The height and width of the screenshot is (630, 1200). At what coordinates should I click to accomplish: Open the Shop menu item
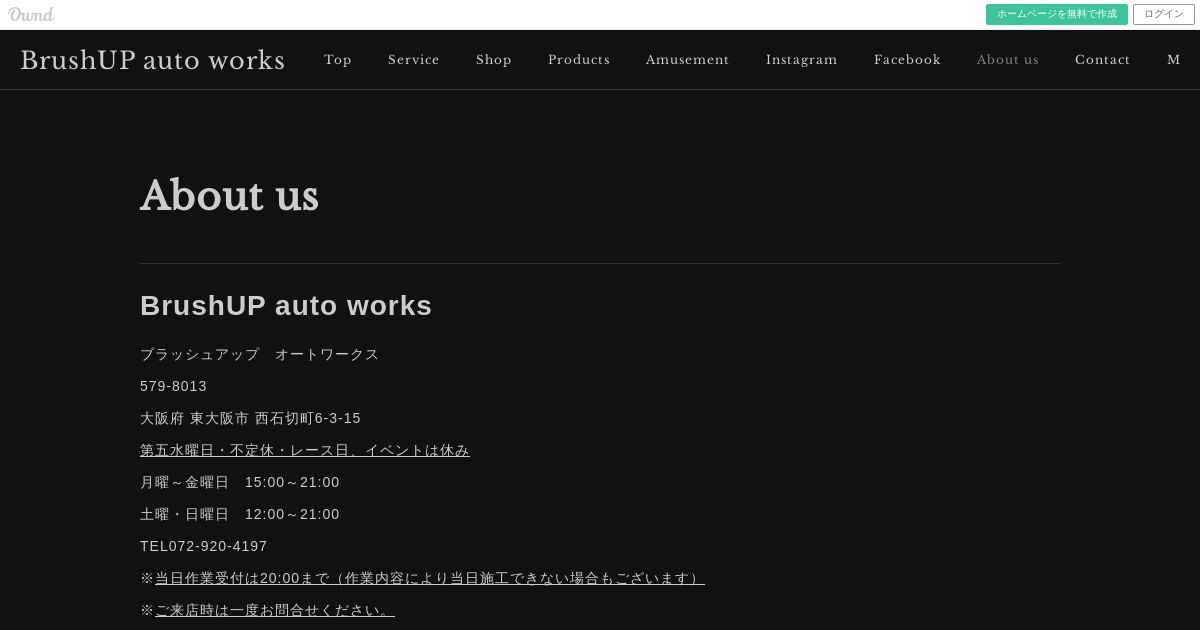pyautogui.click(x=494, y=60)
